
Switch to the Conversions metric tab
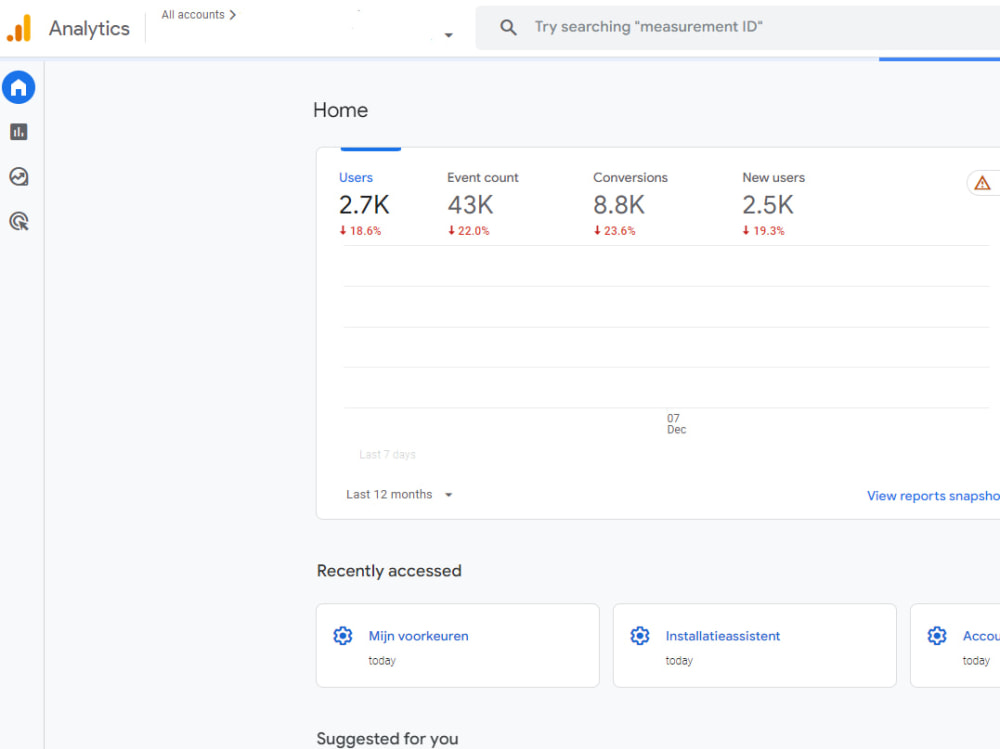tap(630, 177)
